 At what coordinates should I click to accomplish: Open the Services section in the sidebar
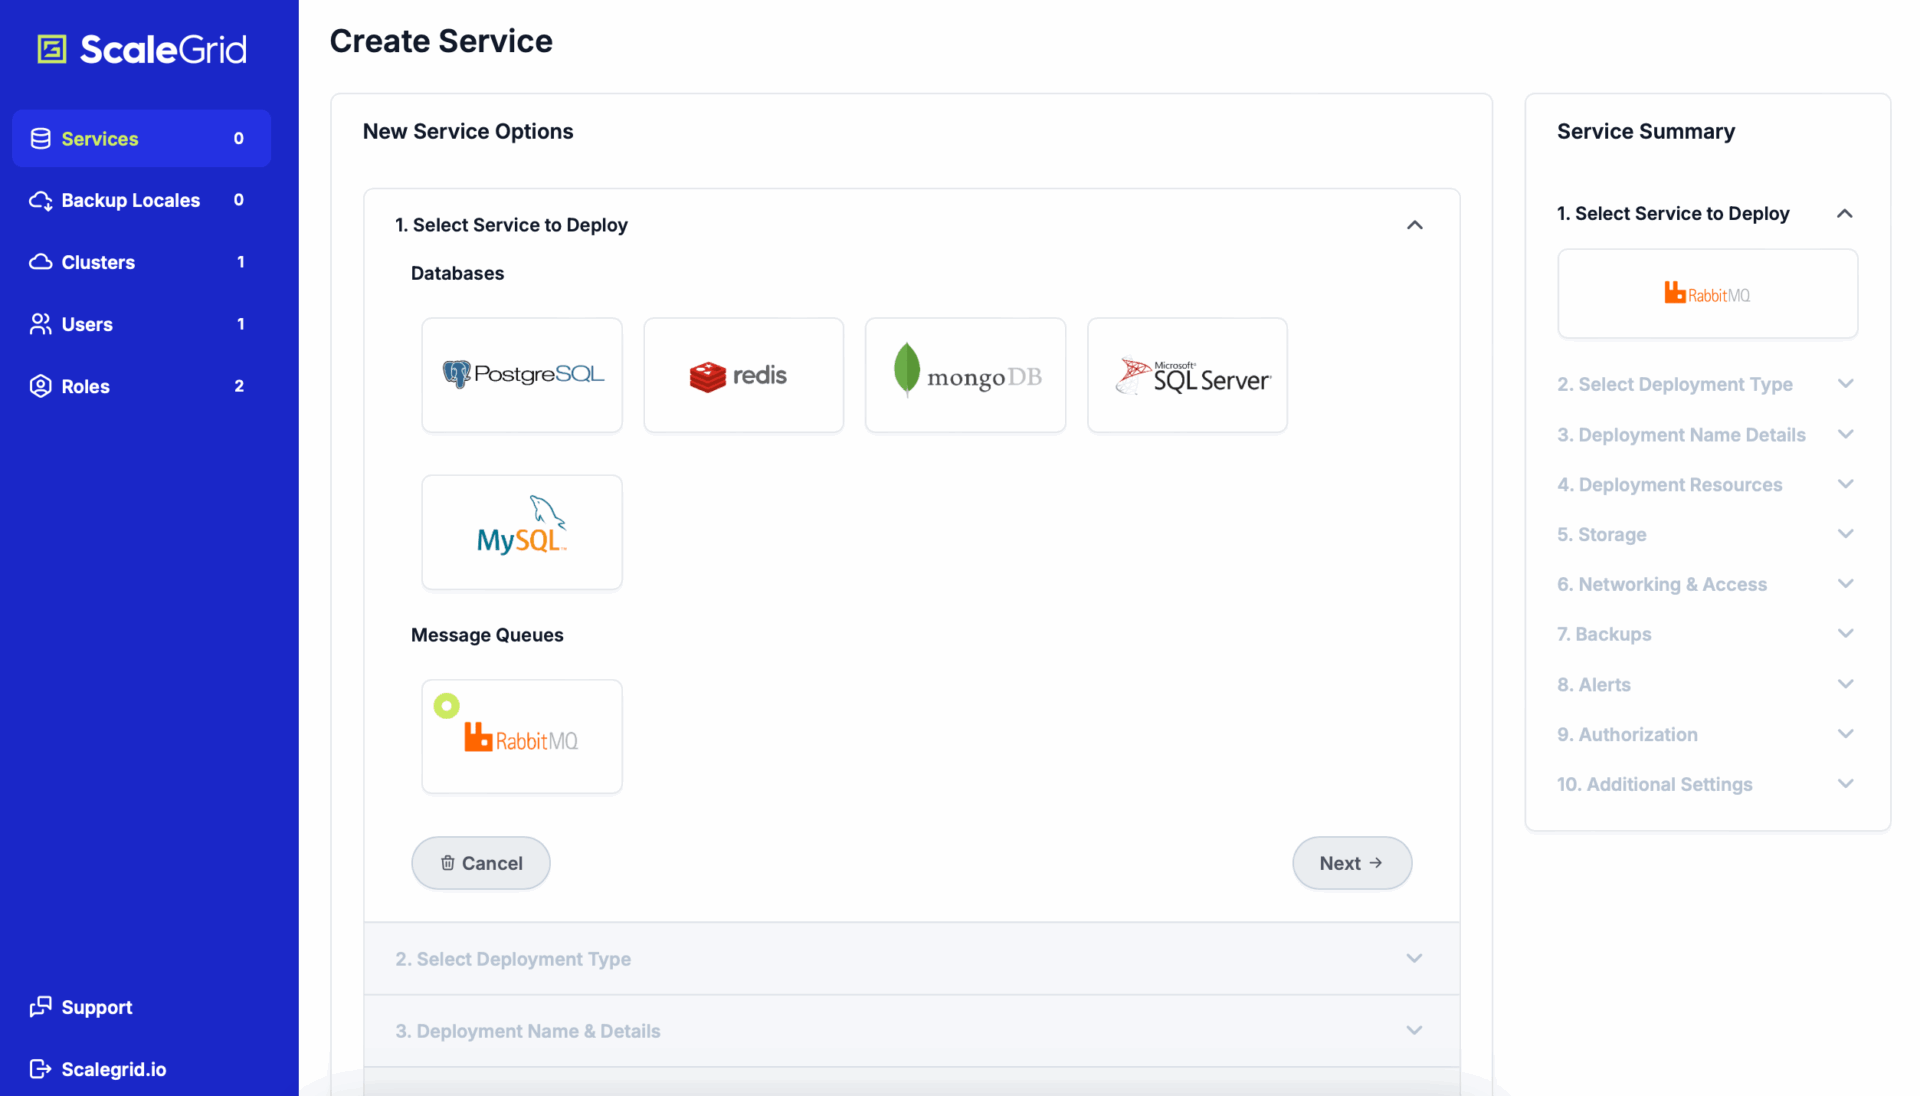click(x=100, y=138)
